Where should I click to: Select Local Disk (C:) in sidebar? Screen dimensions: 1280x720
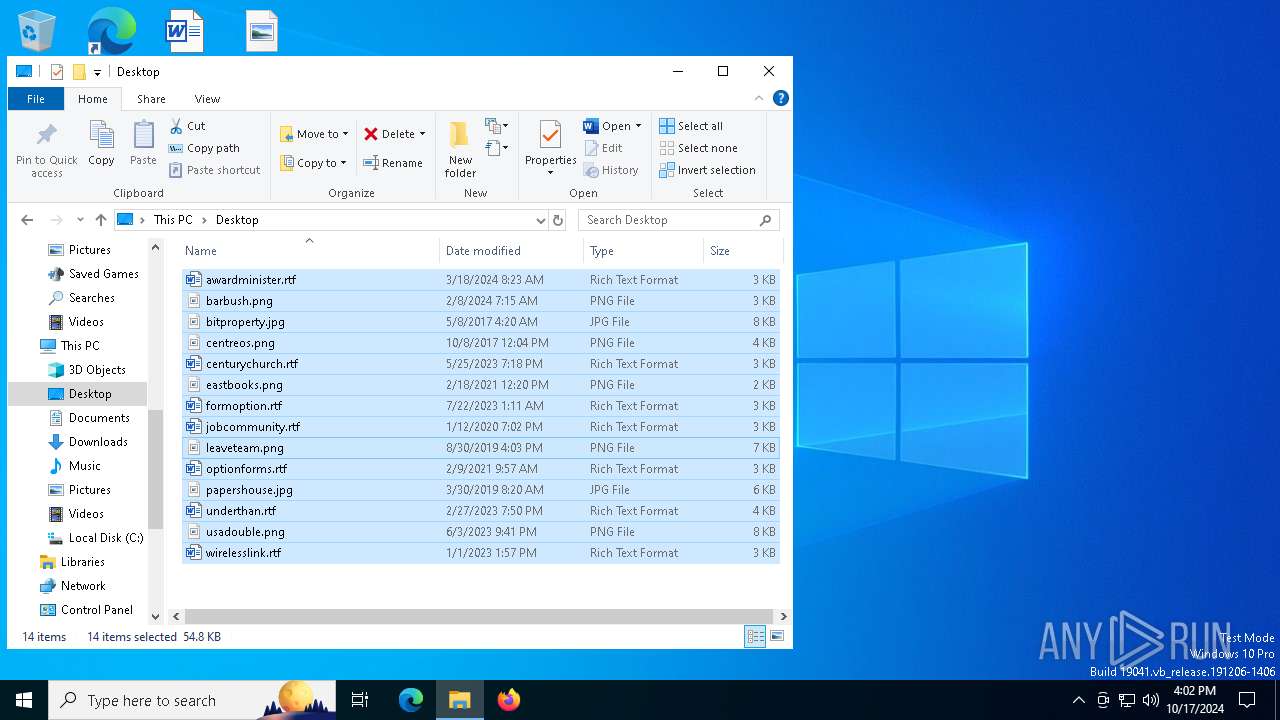tap(95, 538)
